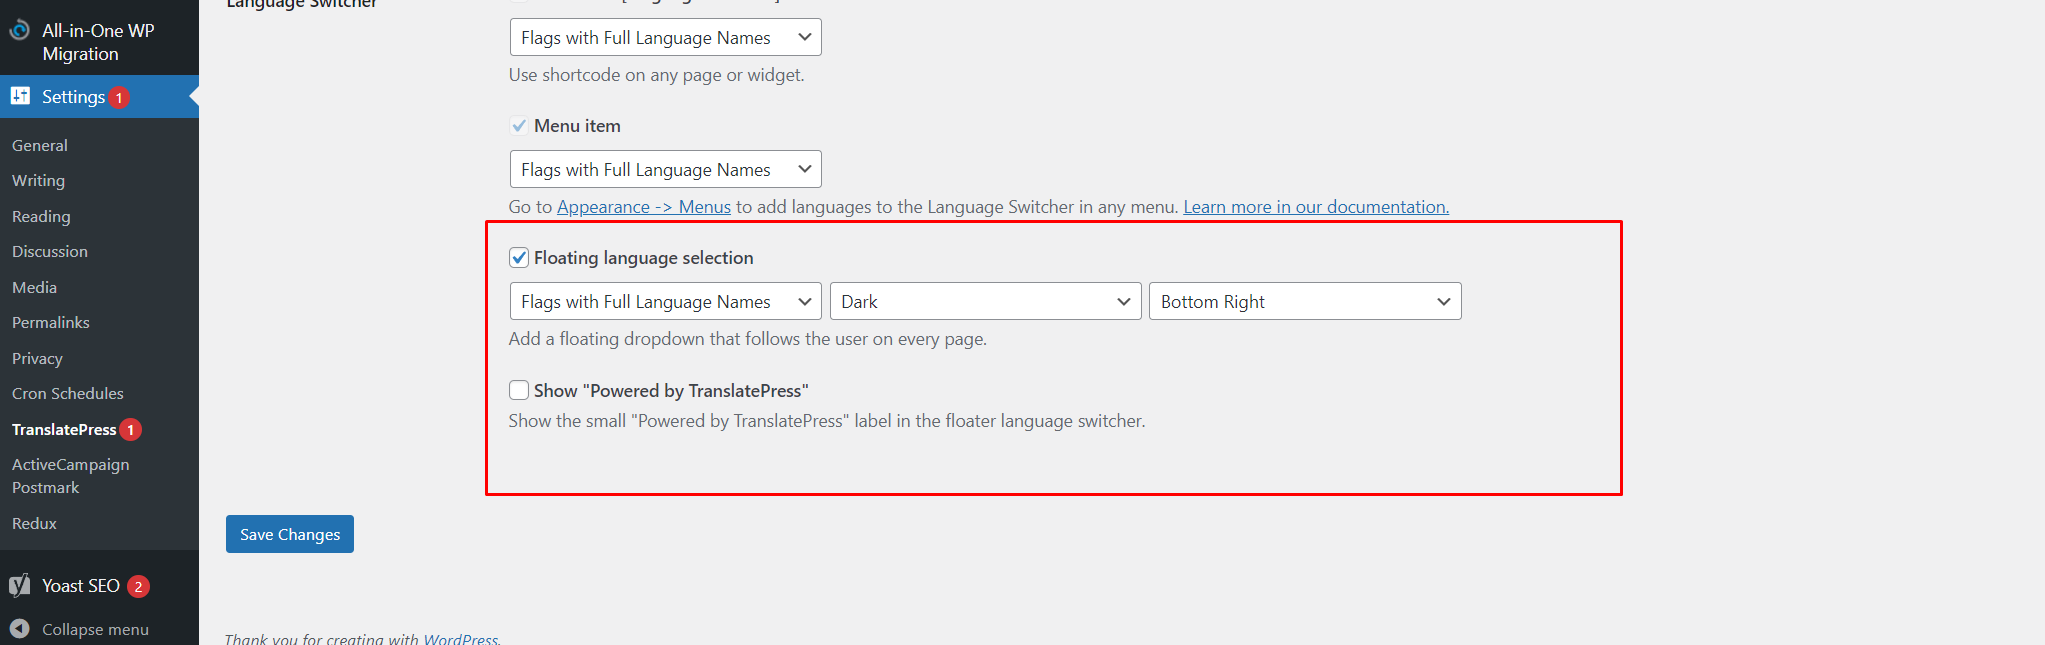Screen dimensions: 2045x645
Task: Go to General settings
Action: (40, 145)
